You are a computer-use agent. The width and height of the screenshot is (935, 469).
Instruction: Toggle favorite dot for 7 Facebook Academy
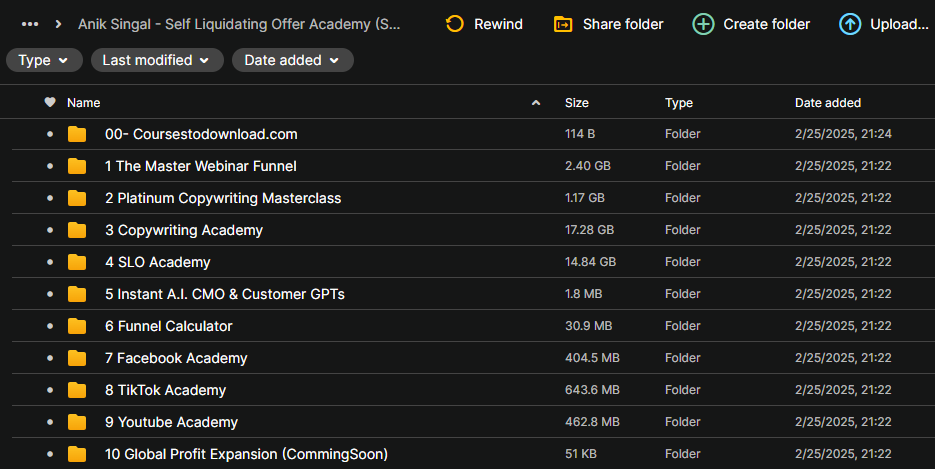[50, 358]
